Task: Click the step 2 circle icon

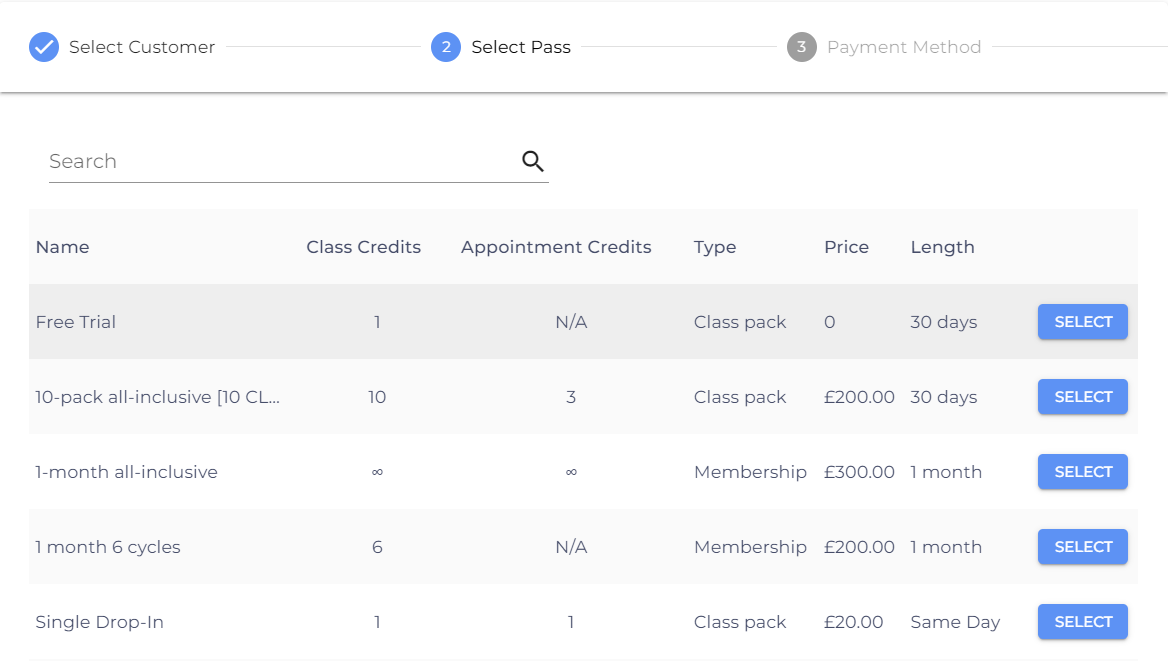Action: coord(446,47)
